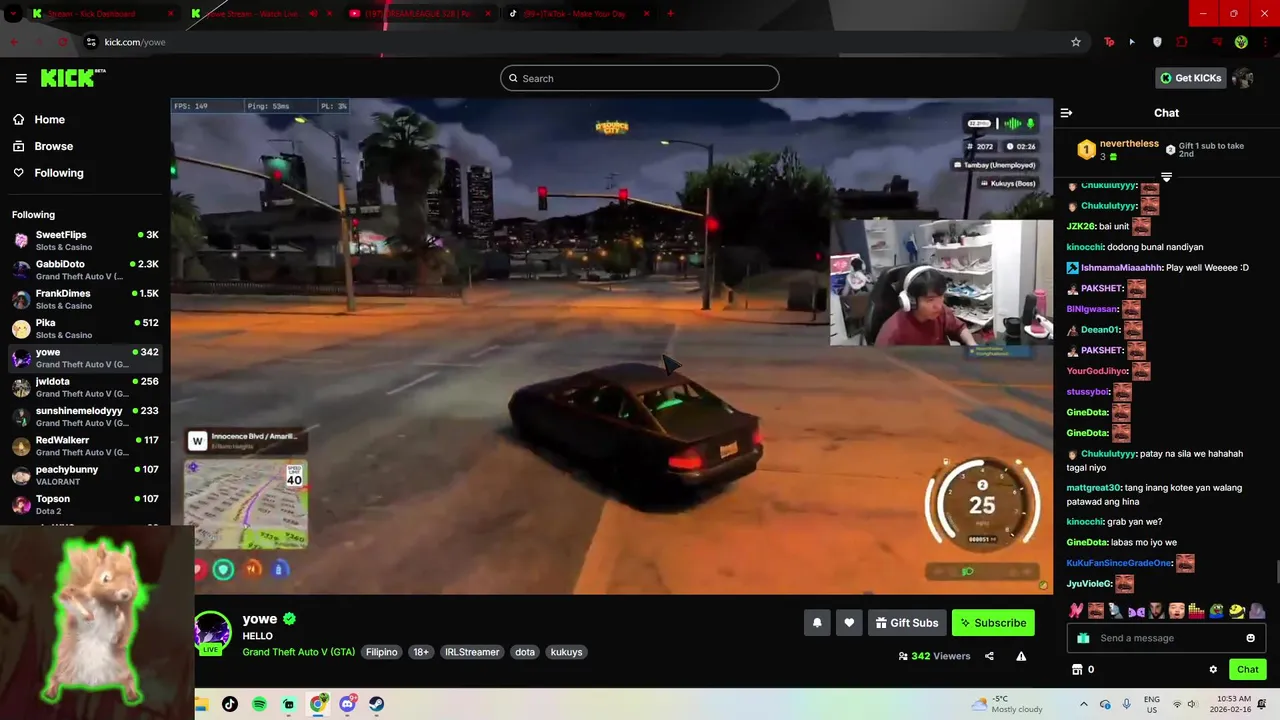Click the chat message input field
This screenshot has height=720, width=1280.
[x=1167, y=638]
